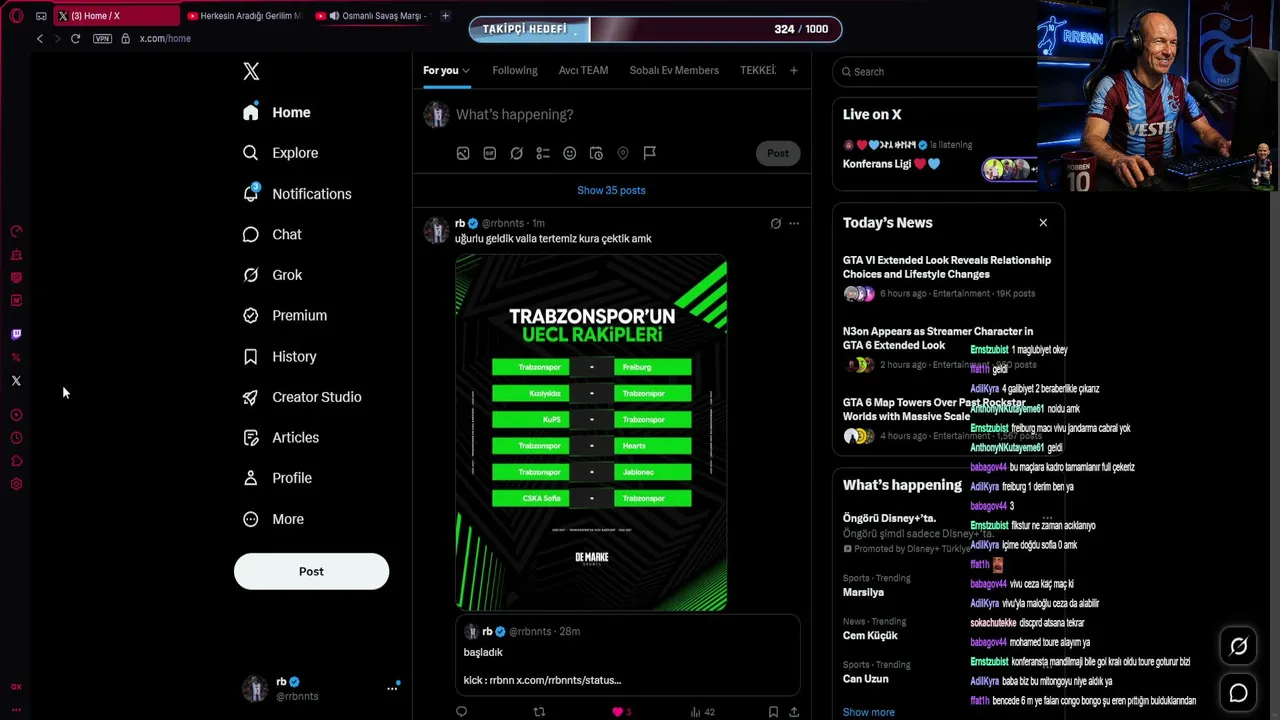1280x720 pixels.
Task: Repost rb's post
Action: point(539,712)
